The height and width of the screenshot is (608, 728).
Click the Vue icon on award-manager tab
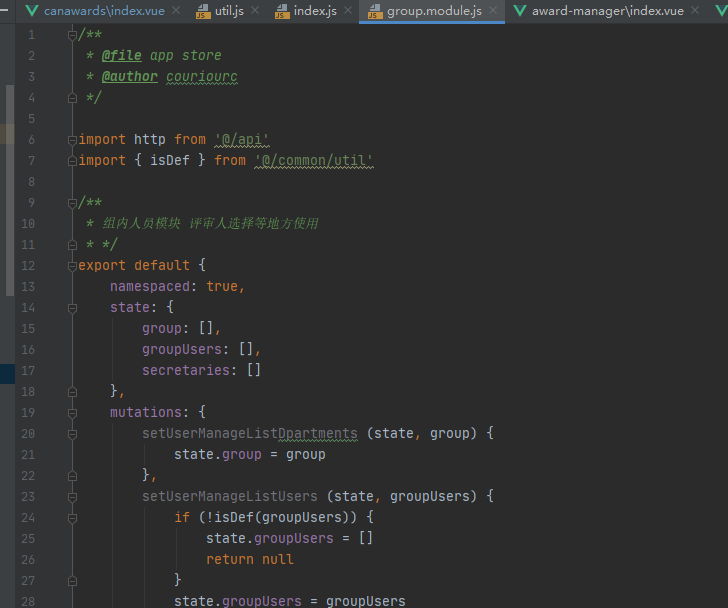click(520, 11)
